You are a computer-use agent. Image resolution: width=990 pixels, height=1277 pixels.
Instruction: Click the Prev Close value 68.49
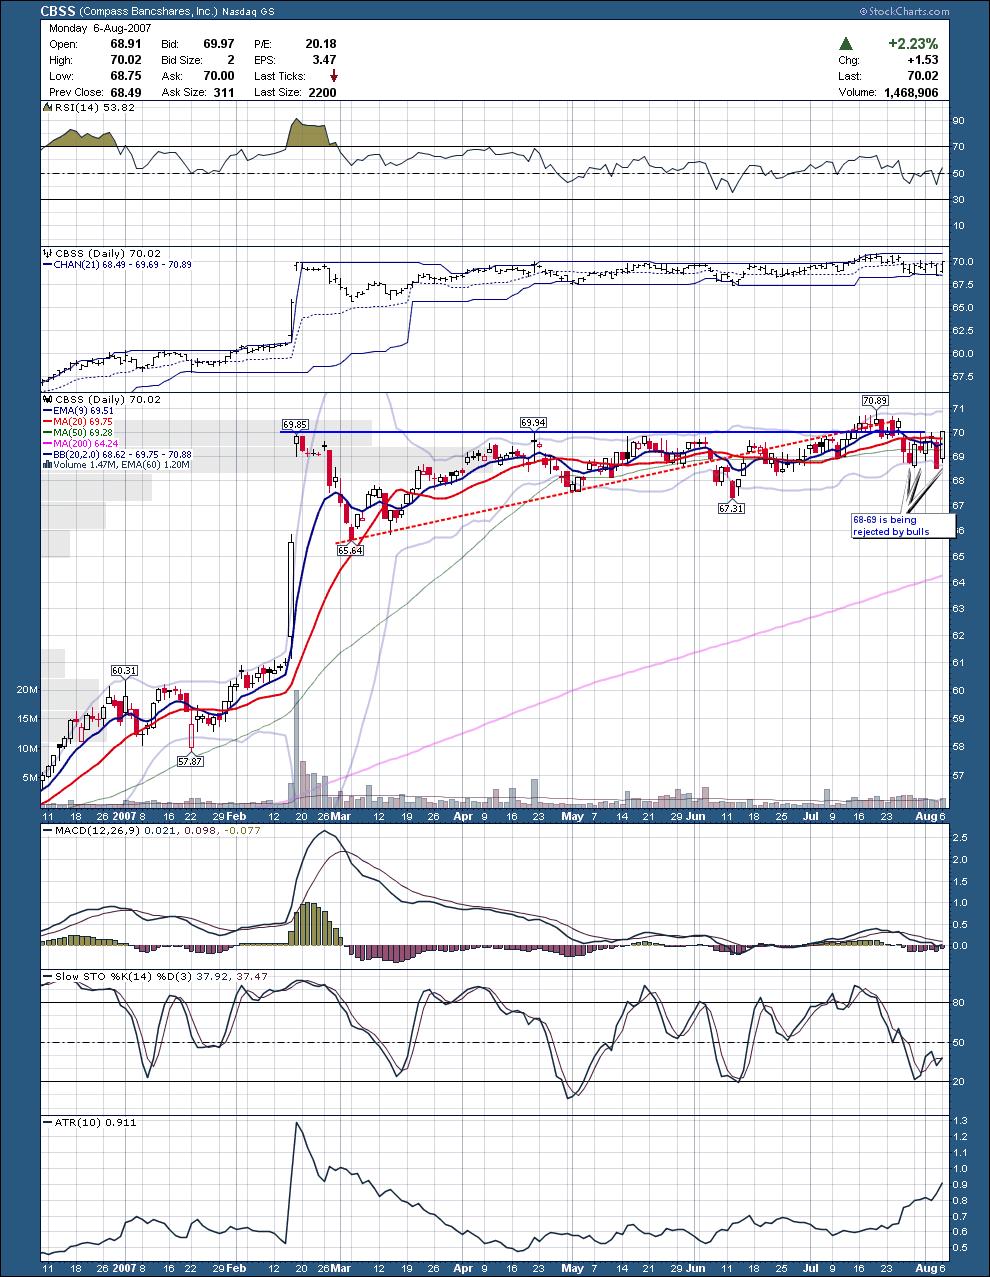coord(124,92)
